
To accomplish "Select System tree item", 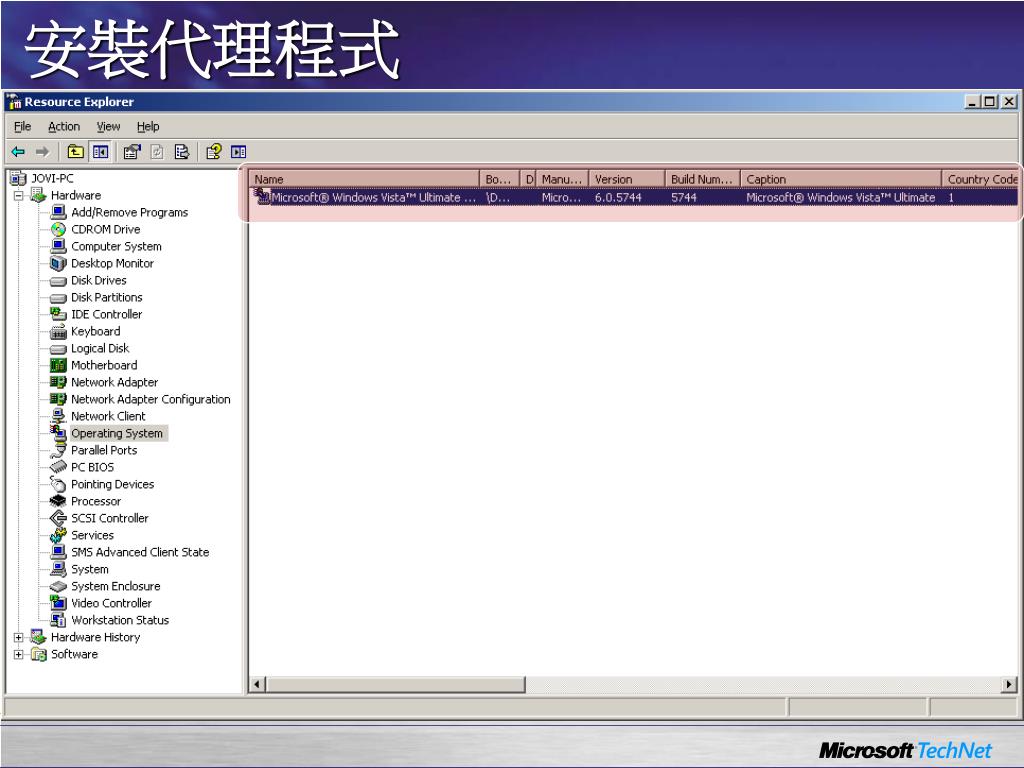I will (x=89, y=569).
